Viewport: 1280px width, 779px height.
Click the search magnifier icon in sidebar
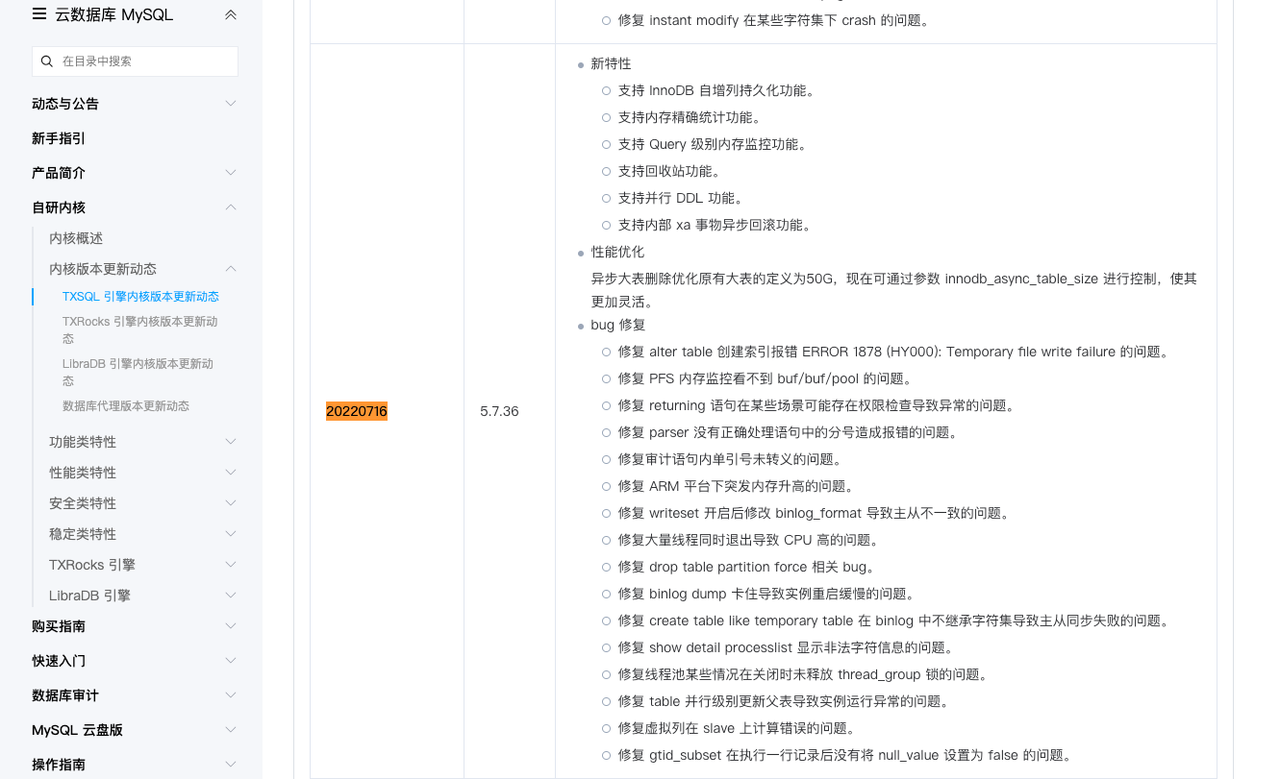coord(47,61)
